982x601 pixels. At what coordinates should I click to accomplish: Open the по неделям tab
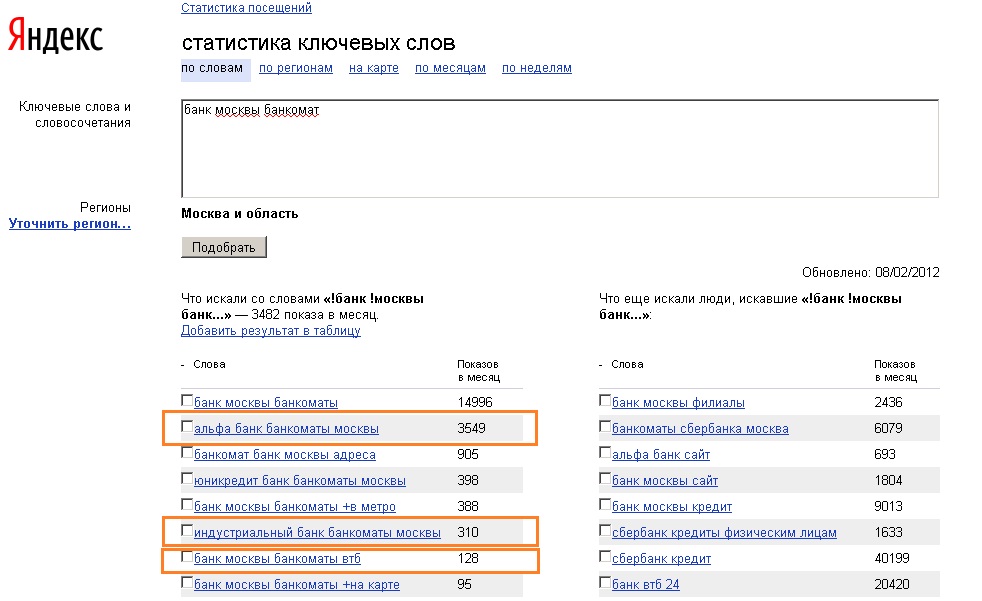click(536, 68)
